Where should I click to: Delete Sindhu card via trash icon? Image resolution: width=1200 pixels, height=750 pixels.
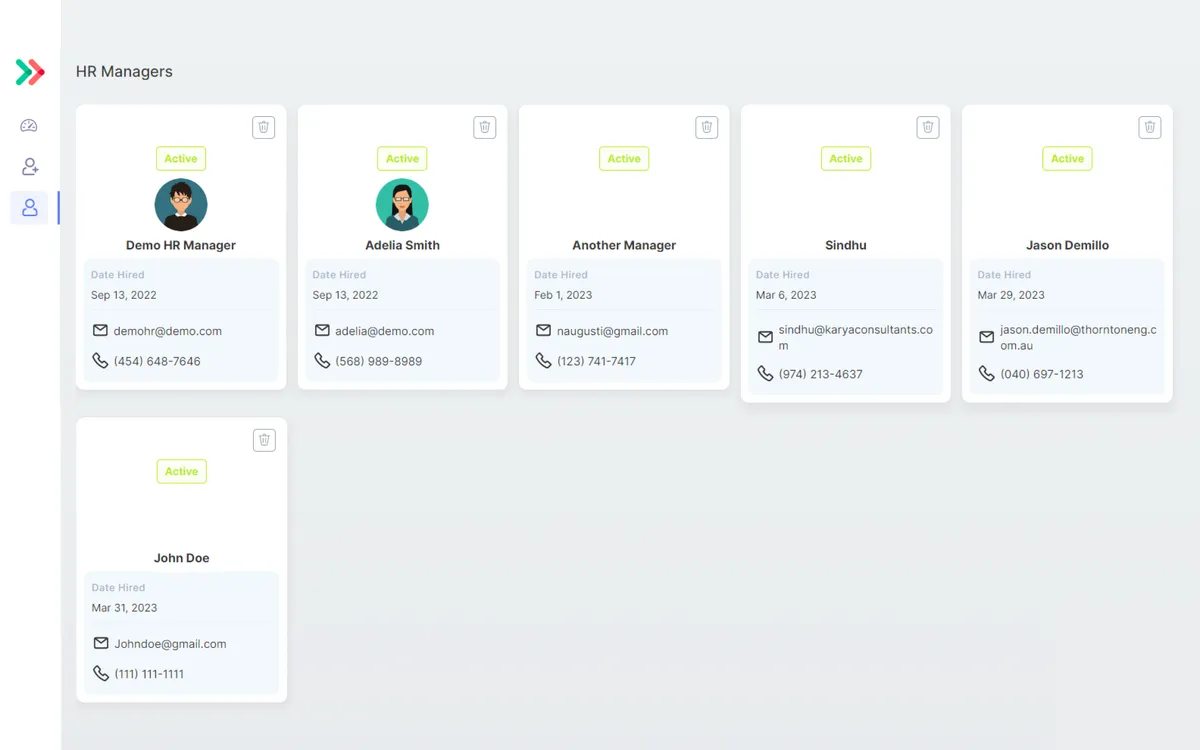(x=928, y=127)
